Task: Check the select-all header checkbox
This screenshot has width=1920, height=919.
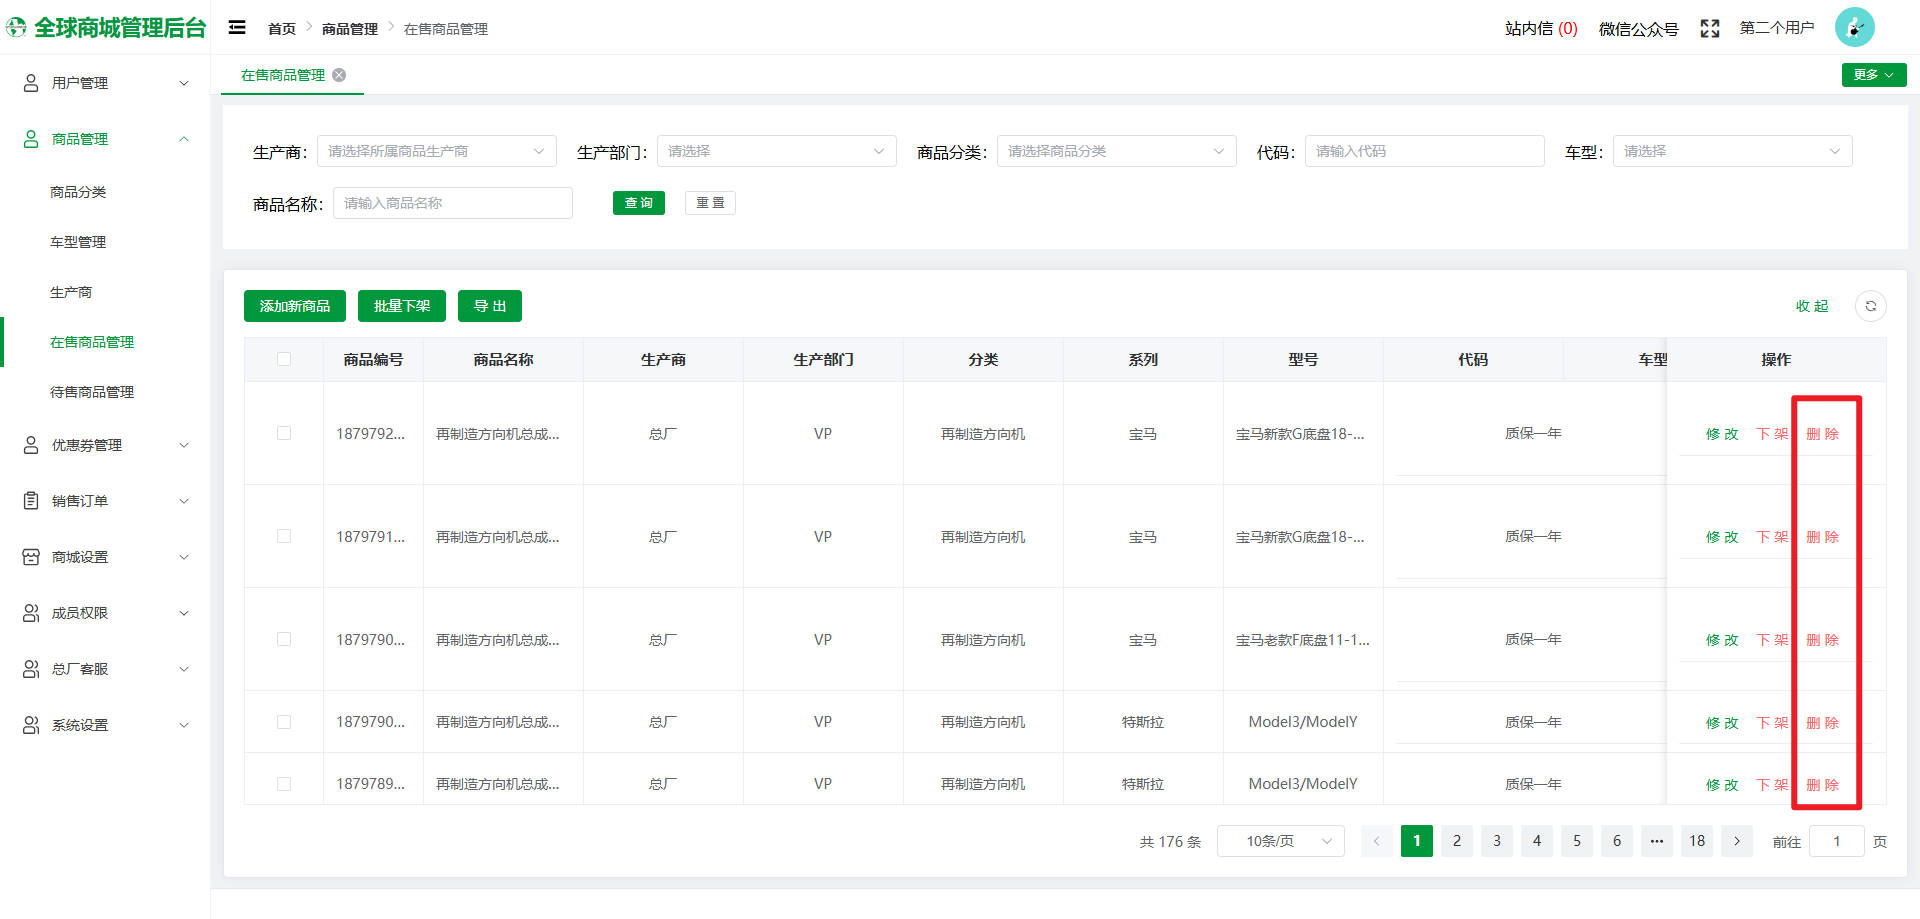Action: [284, 359]
